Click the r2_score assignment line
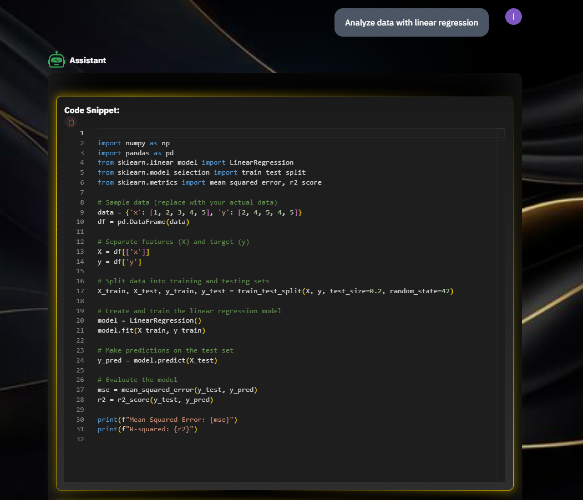Image resolution: width=583 pixels, height=500 pixels. click(155, 400)
